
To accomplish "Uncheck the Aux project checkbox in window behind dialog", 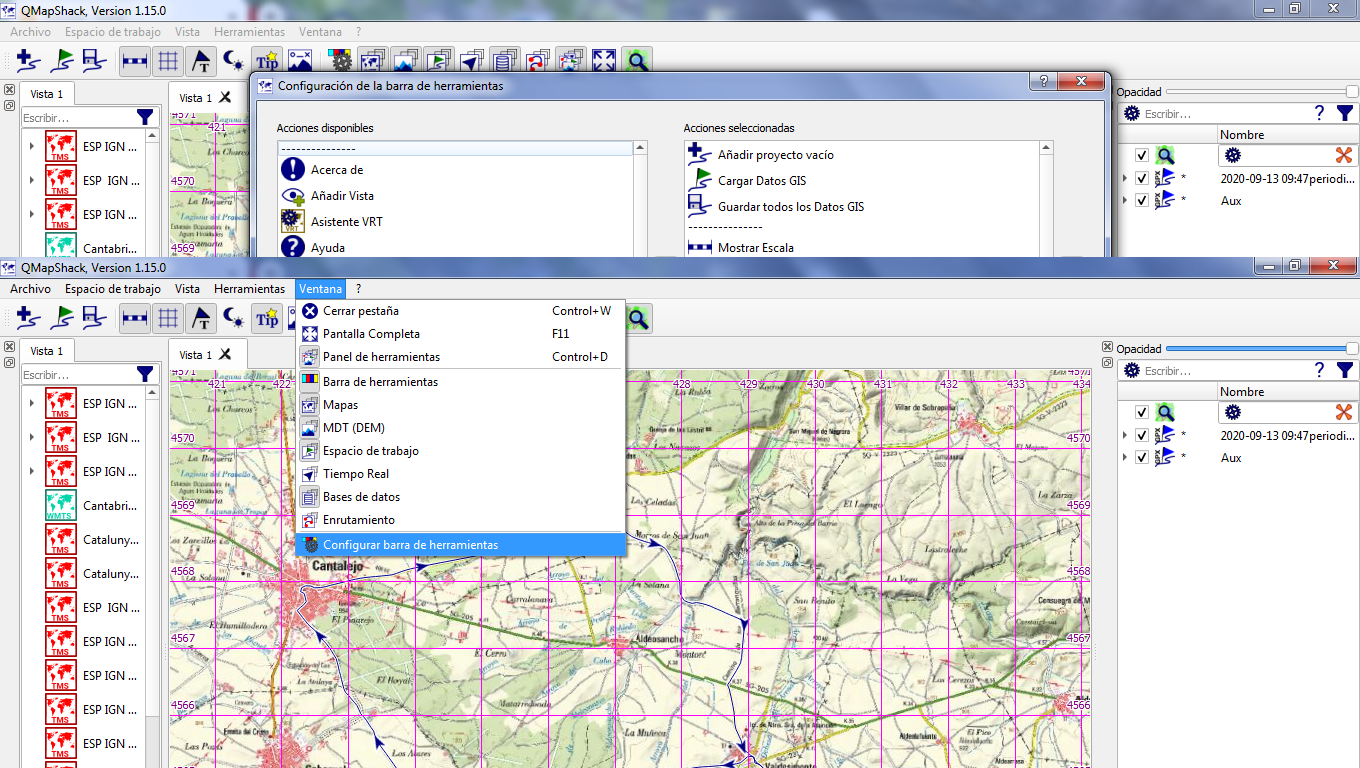I will click(1142, 200).
